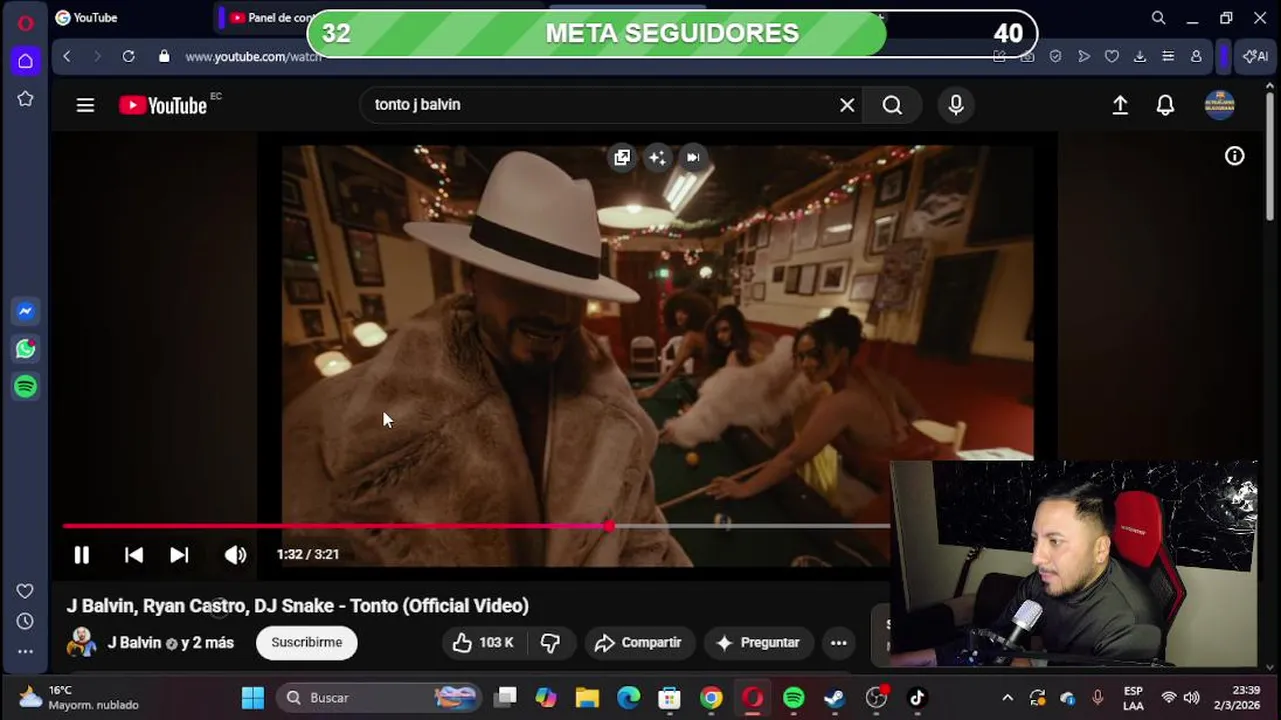
Task: Open Opera menu logo in sidebar
Action: 26,23
